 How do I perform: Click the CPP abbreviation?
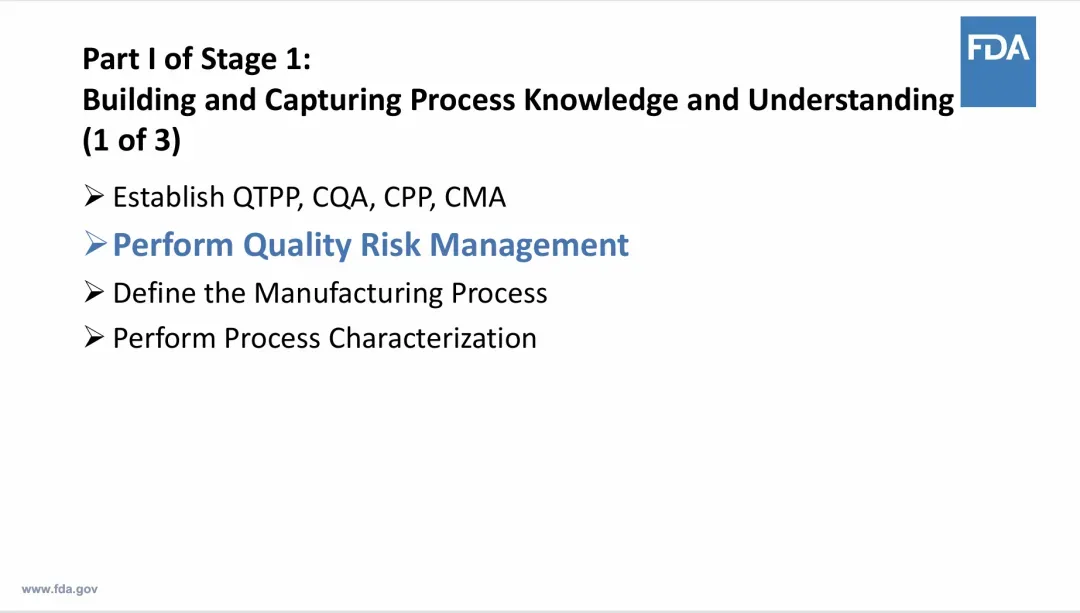pyautogui.click(x=408, y=198)
